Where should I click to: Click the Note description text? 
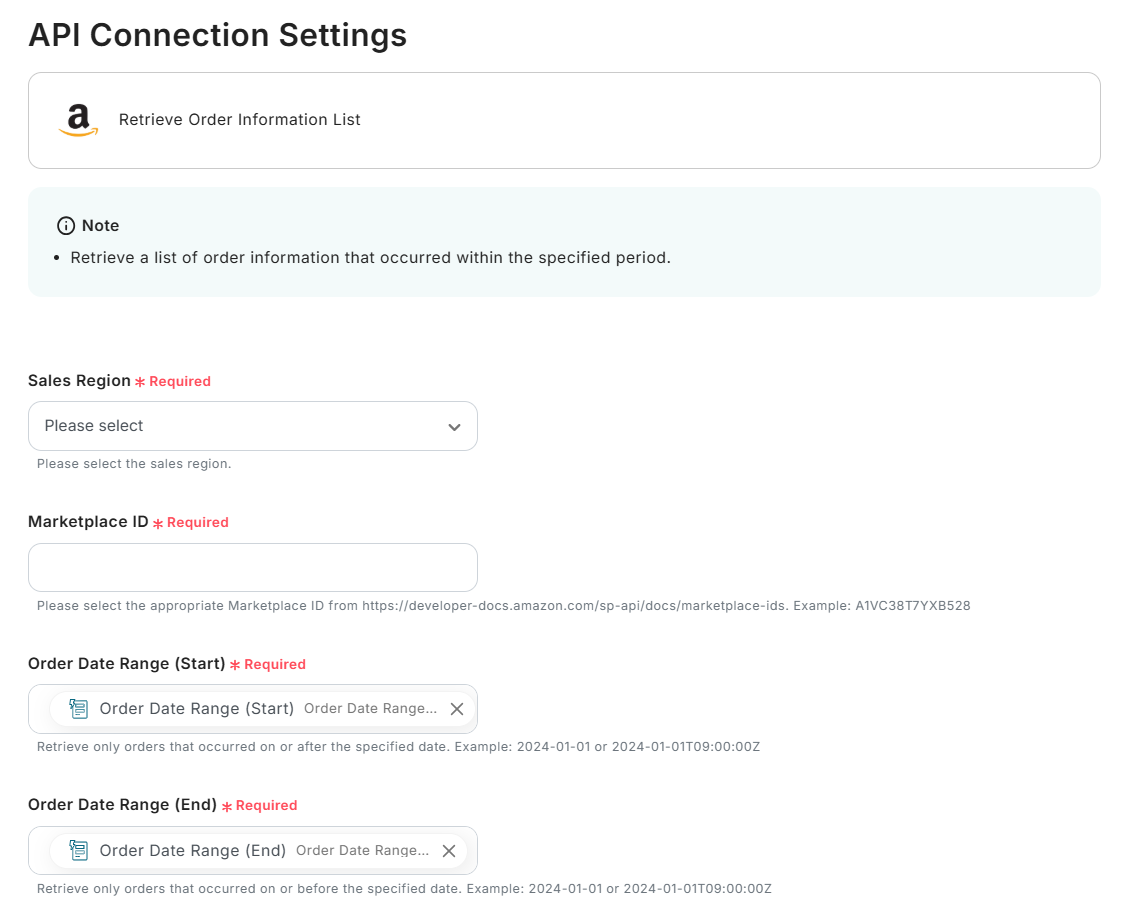click(x=370, y=258)
